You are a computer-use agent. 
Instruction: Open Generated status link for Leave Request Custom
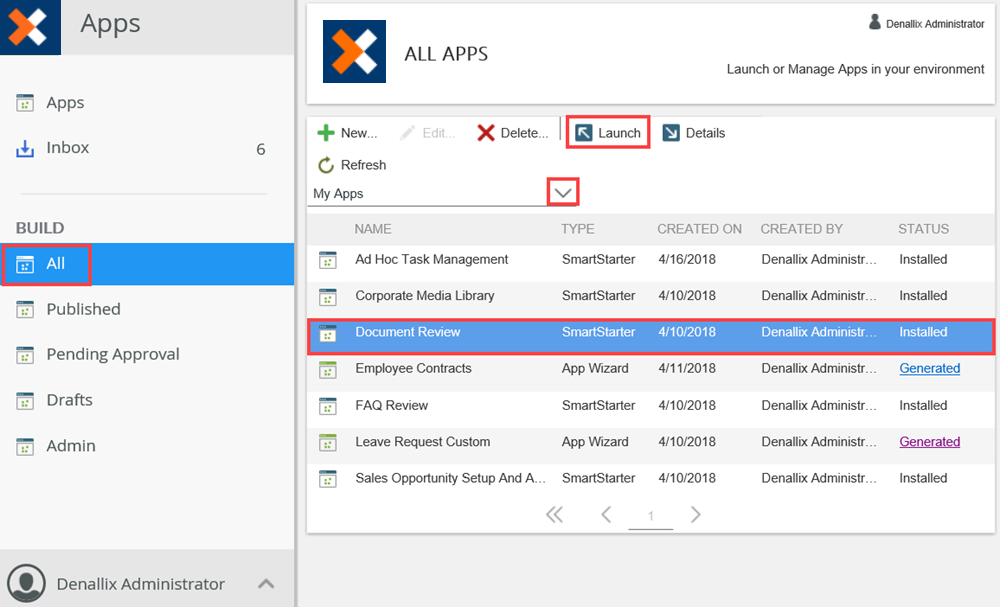point(929,442)
